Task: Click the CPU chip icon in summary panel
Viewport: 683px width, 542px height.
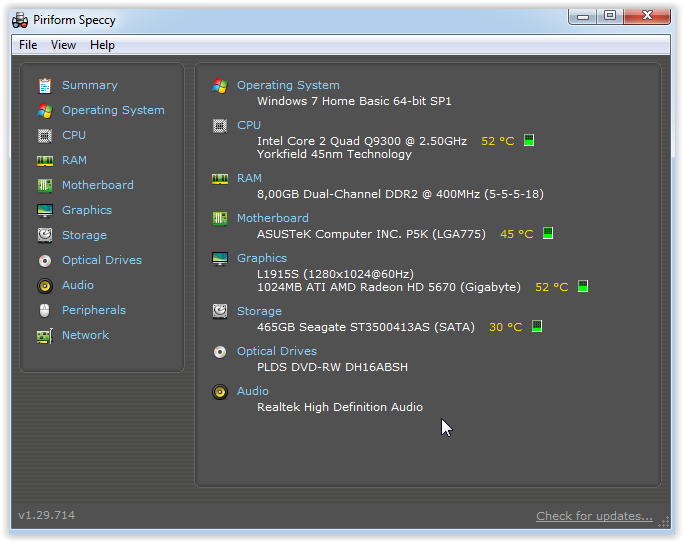Action: click(x=220, y=126)
